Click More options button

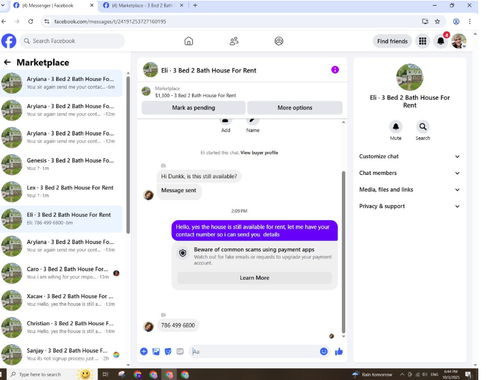pyautogui.click(x=295, y=108)
